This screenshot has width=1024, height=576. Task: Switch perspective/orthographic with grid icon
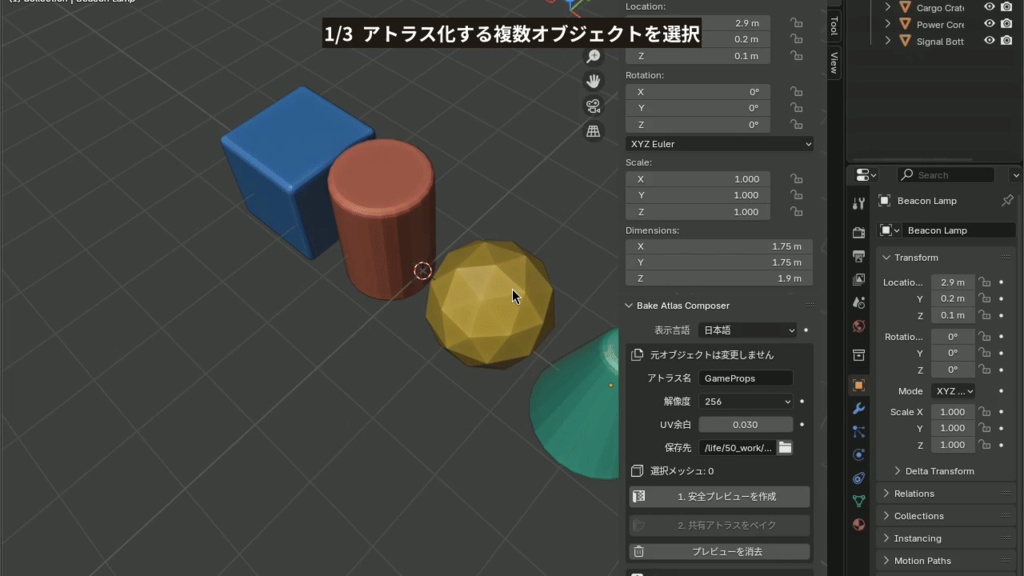coord(593,131)
